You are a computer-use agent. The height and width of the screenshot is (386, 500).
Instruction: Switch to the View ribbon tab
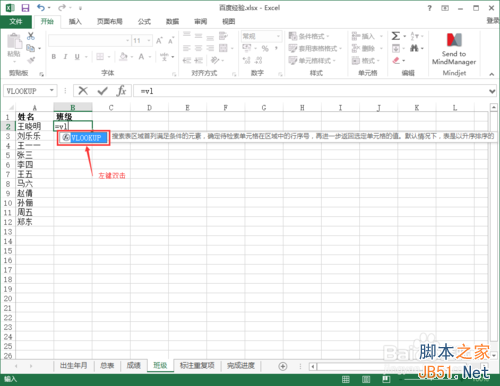(x=229, y=22)
